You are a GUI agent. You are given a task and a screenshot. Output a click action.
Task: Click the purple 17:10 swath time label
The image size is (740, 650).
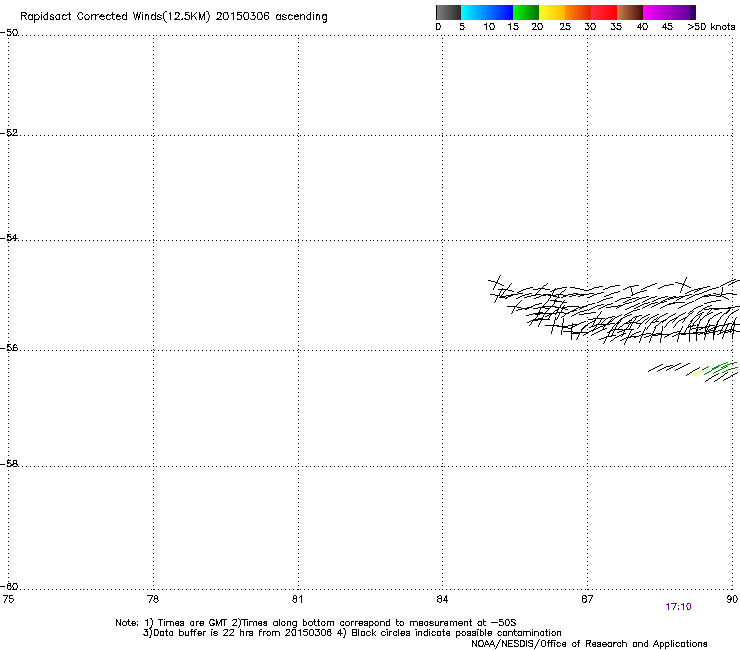678,607
